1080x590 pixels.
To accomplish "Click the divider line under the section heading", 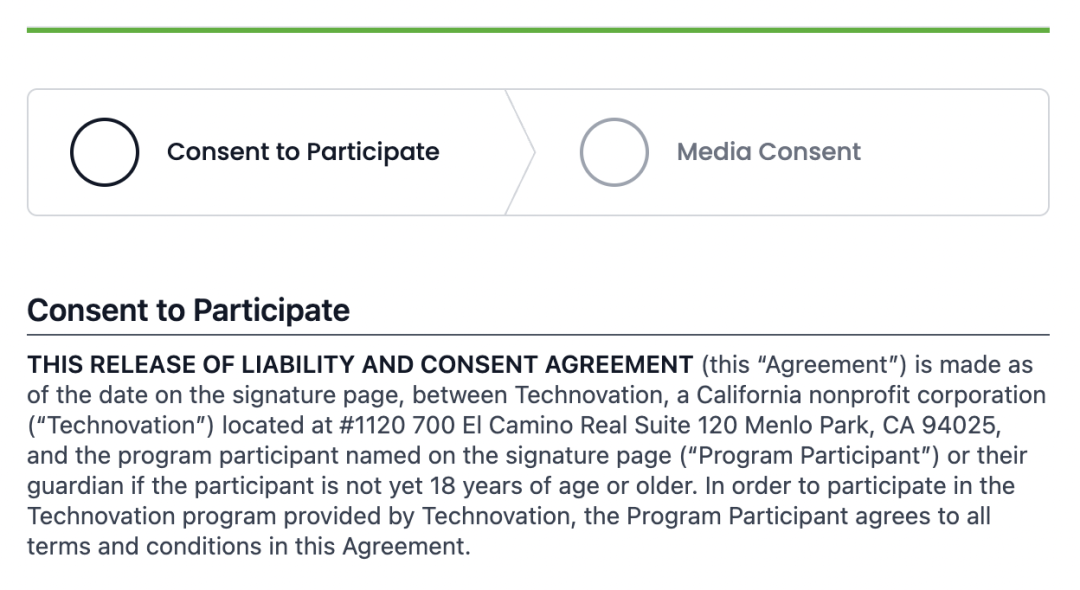I will 538,335.
